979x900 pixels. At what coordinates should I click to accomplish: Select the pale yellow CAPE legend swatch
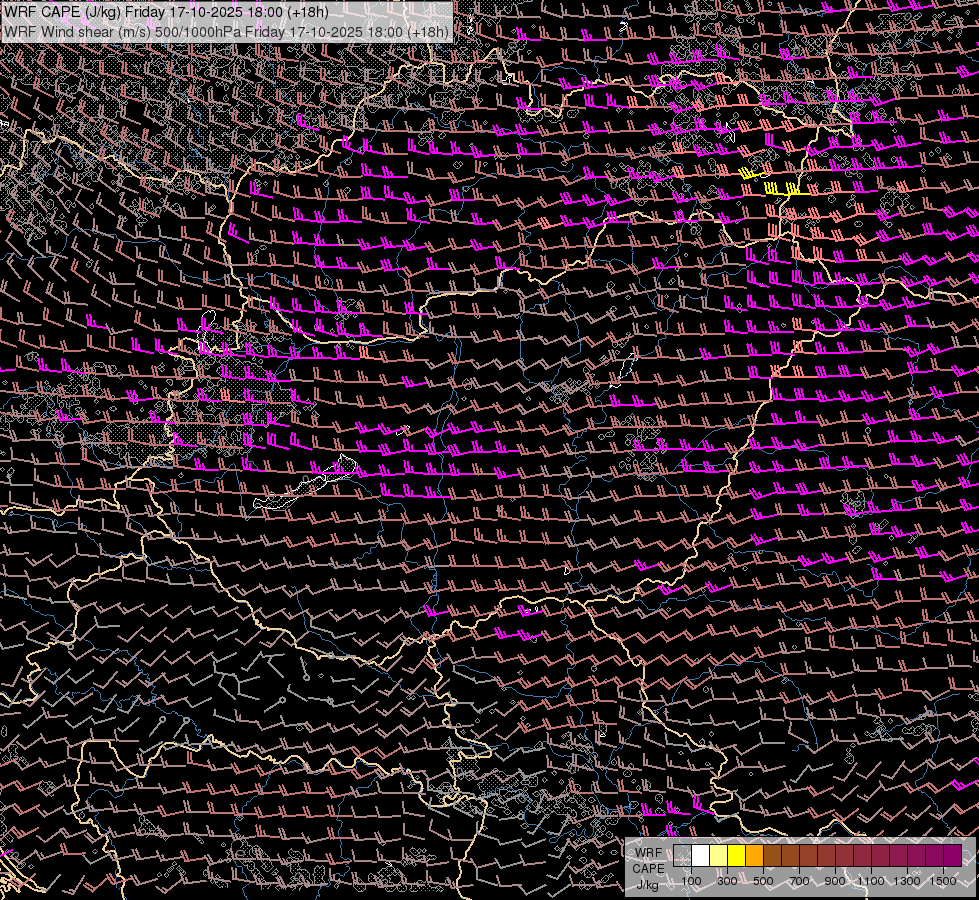click(718, 855)
